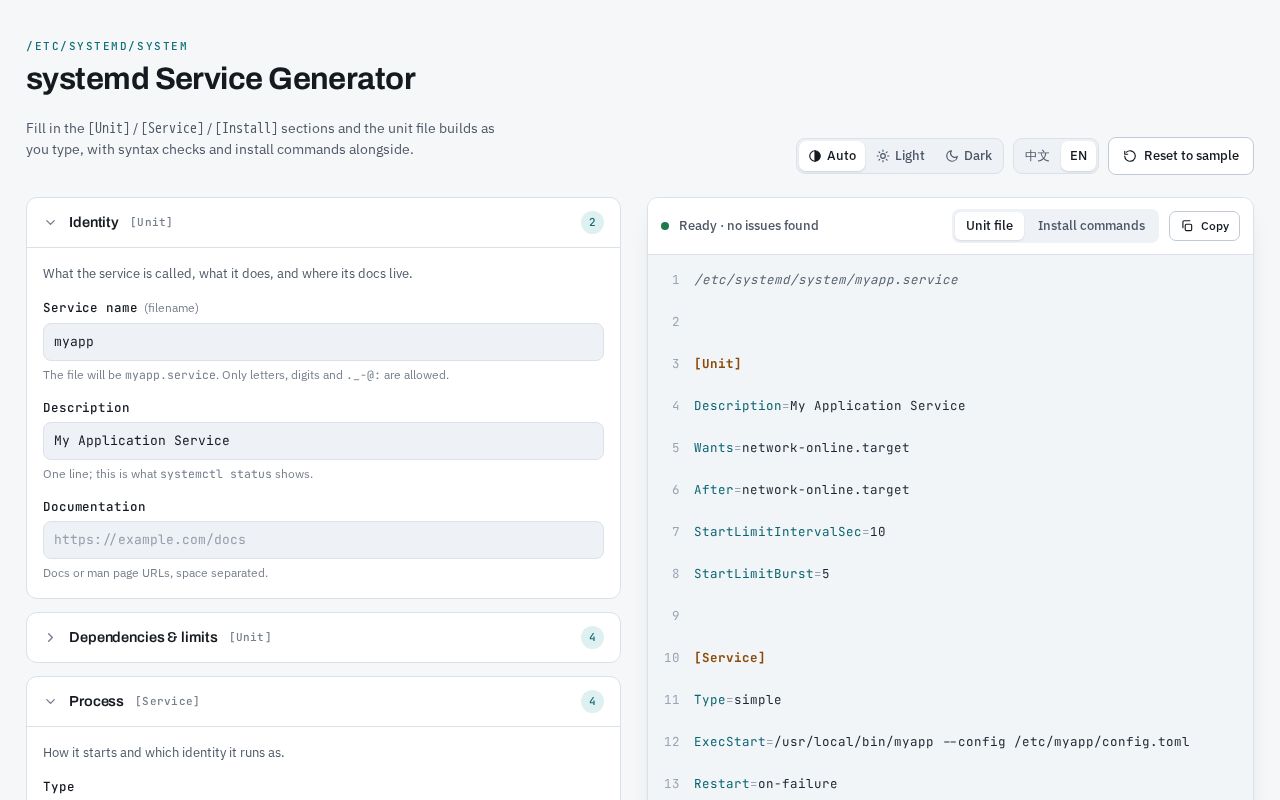The height and width of the screenshot is (800, 1280).
Task: Click 'Ready · no issues found' status text
Action: pyautogui.click(x=749, y=226)
